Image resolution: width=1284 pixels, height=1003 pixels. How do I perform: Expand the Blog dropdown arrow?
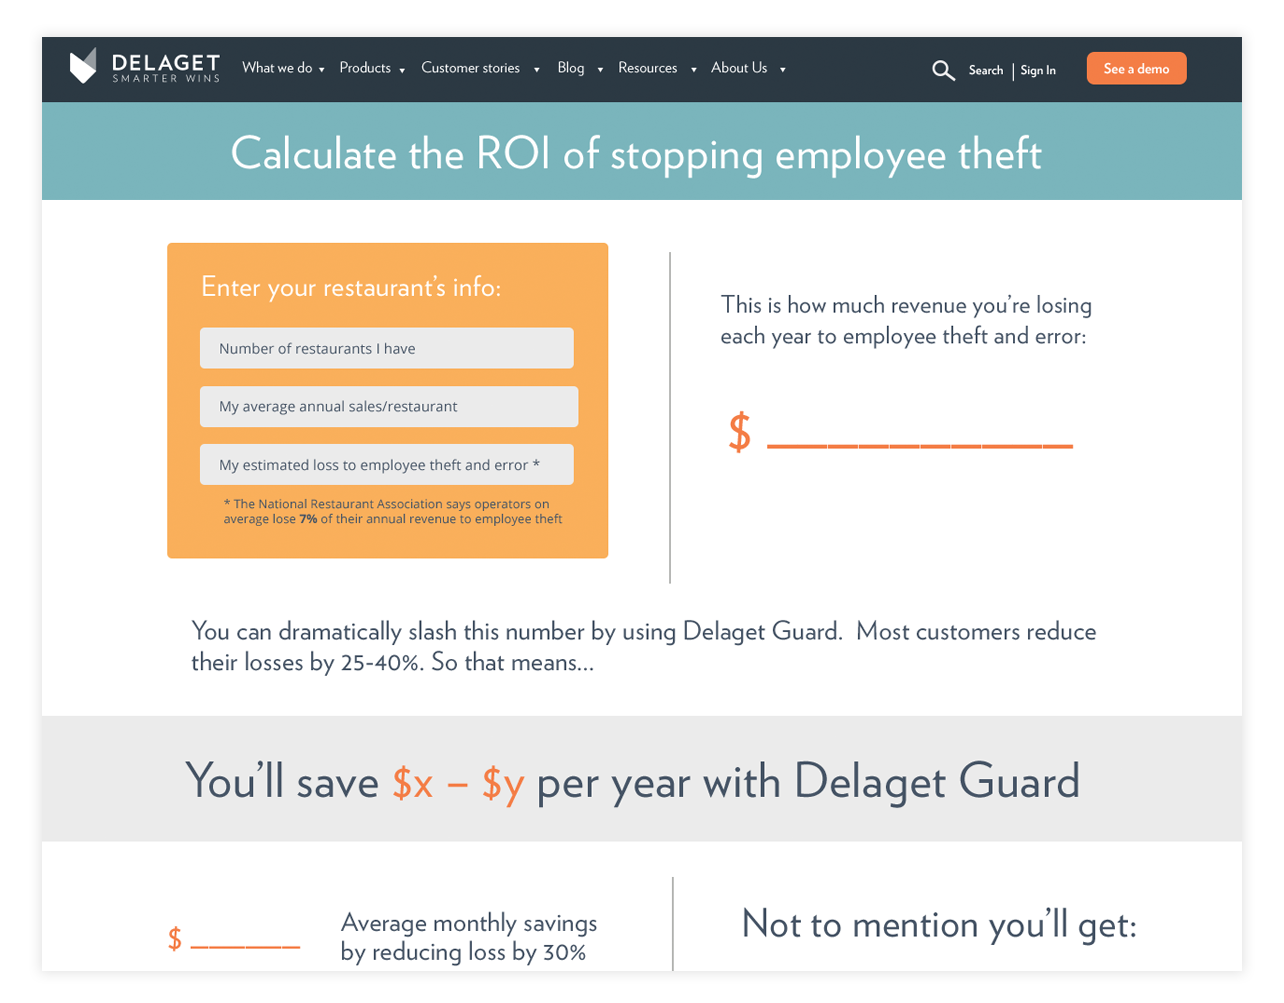click(x=600, y=70)
